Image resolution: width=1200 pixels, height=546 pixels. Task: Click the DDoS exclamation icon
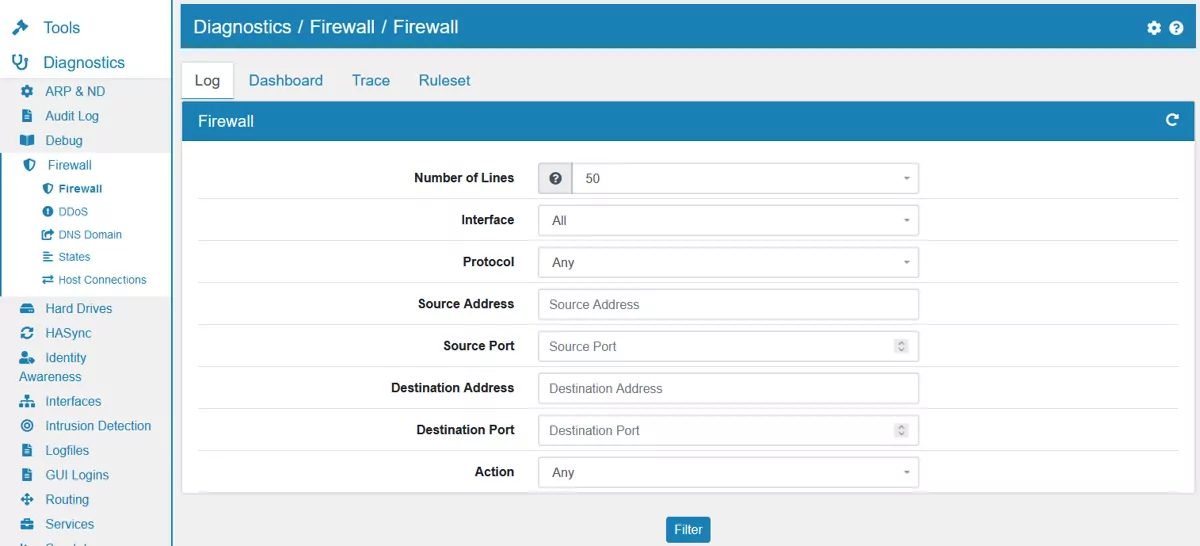47,212
